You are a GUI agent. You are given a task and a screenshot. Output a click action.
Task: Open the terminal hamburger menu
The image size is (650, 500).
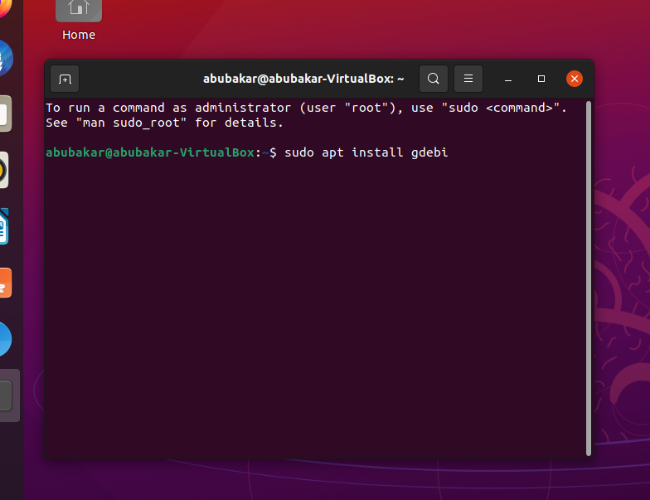click(468, 79)
